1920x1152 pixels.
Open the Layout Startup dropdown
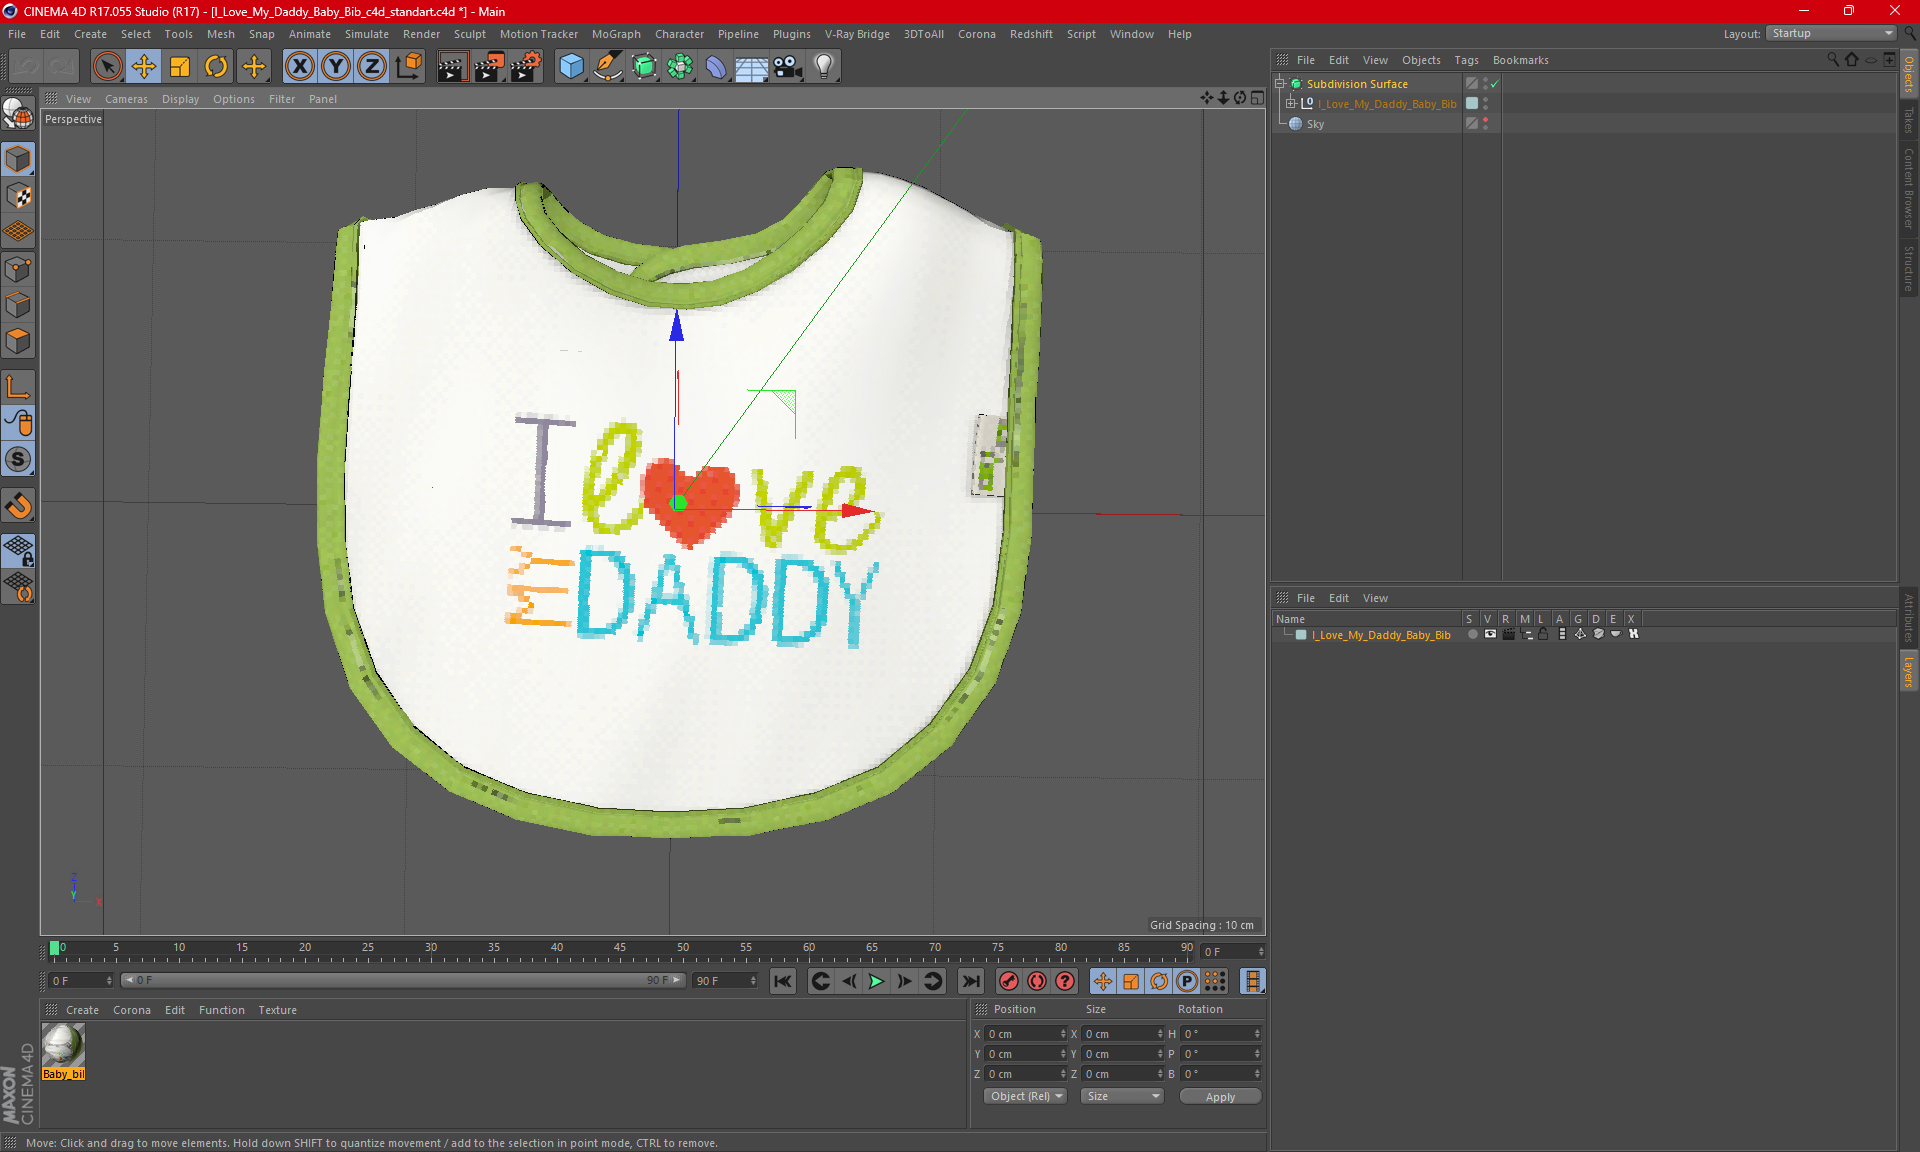coord(1832,33)
